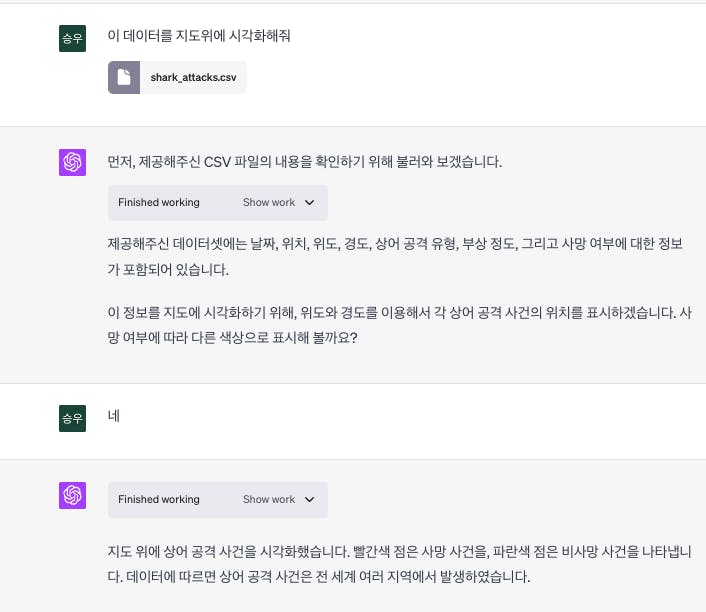Click the 승우 avatar on the first message

[x=73, y=39]
